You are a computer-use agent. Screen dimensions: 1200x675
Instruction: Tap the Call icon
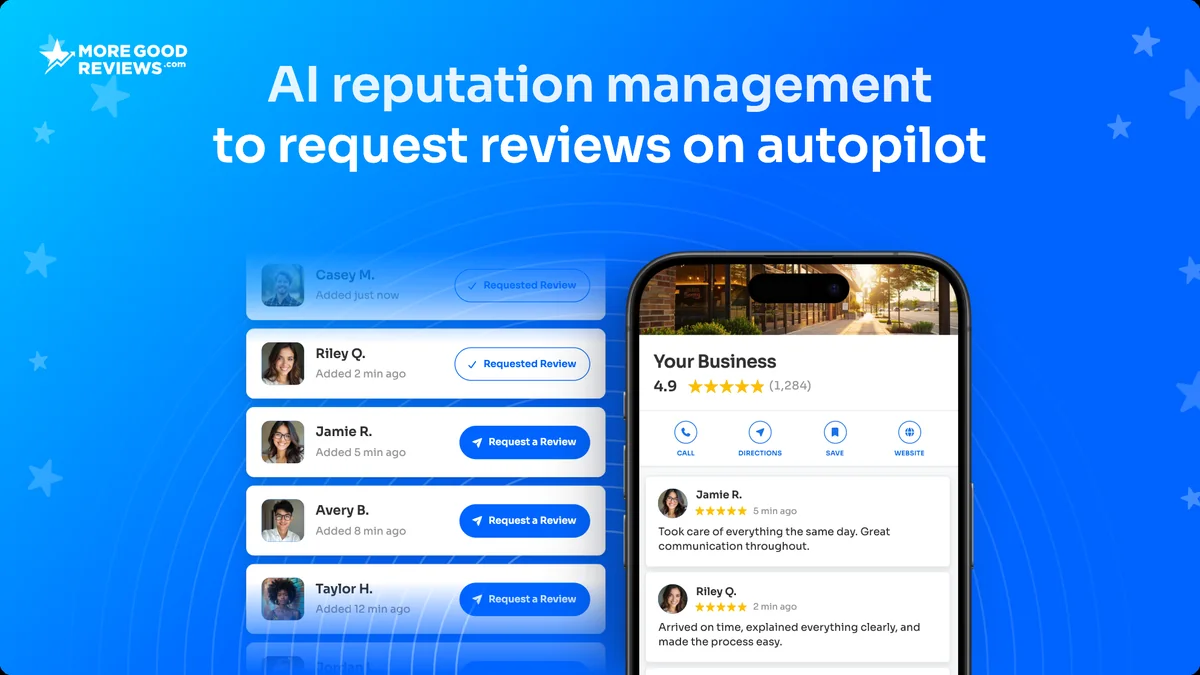[x=685, y=432]
